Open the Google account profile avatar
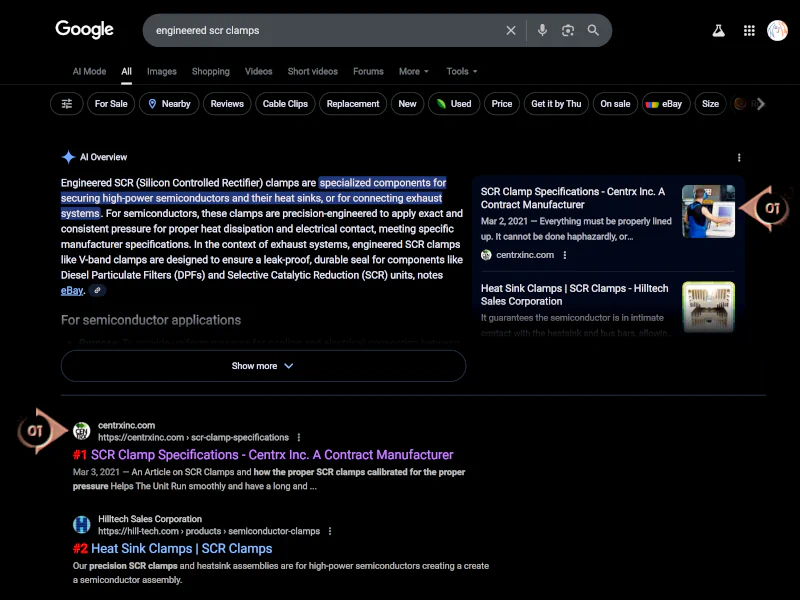800x600 pixels. [x=777, y=31]
